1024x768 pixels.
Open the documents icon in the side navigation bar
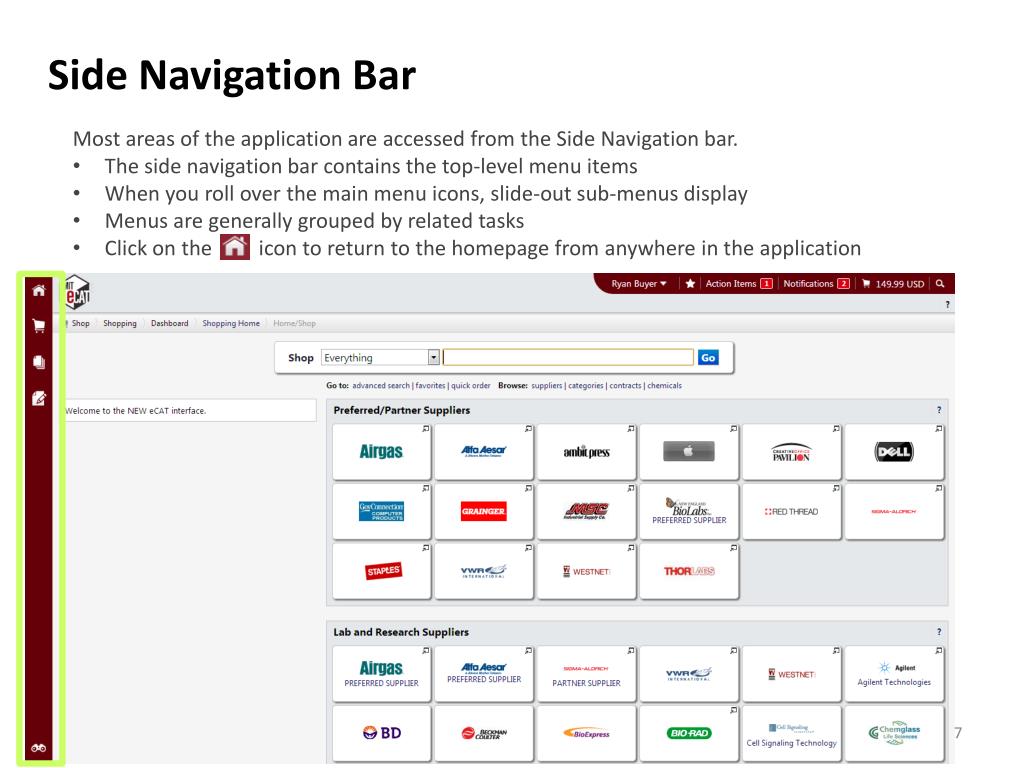click(39, 362)
